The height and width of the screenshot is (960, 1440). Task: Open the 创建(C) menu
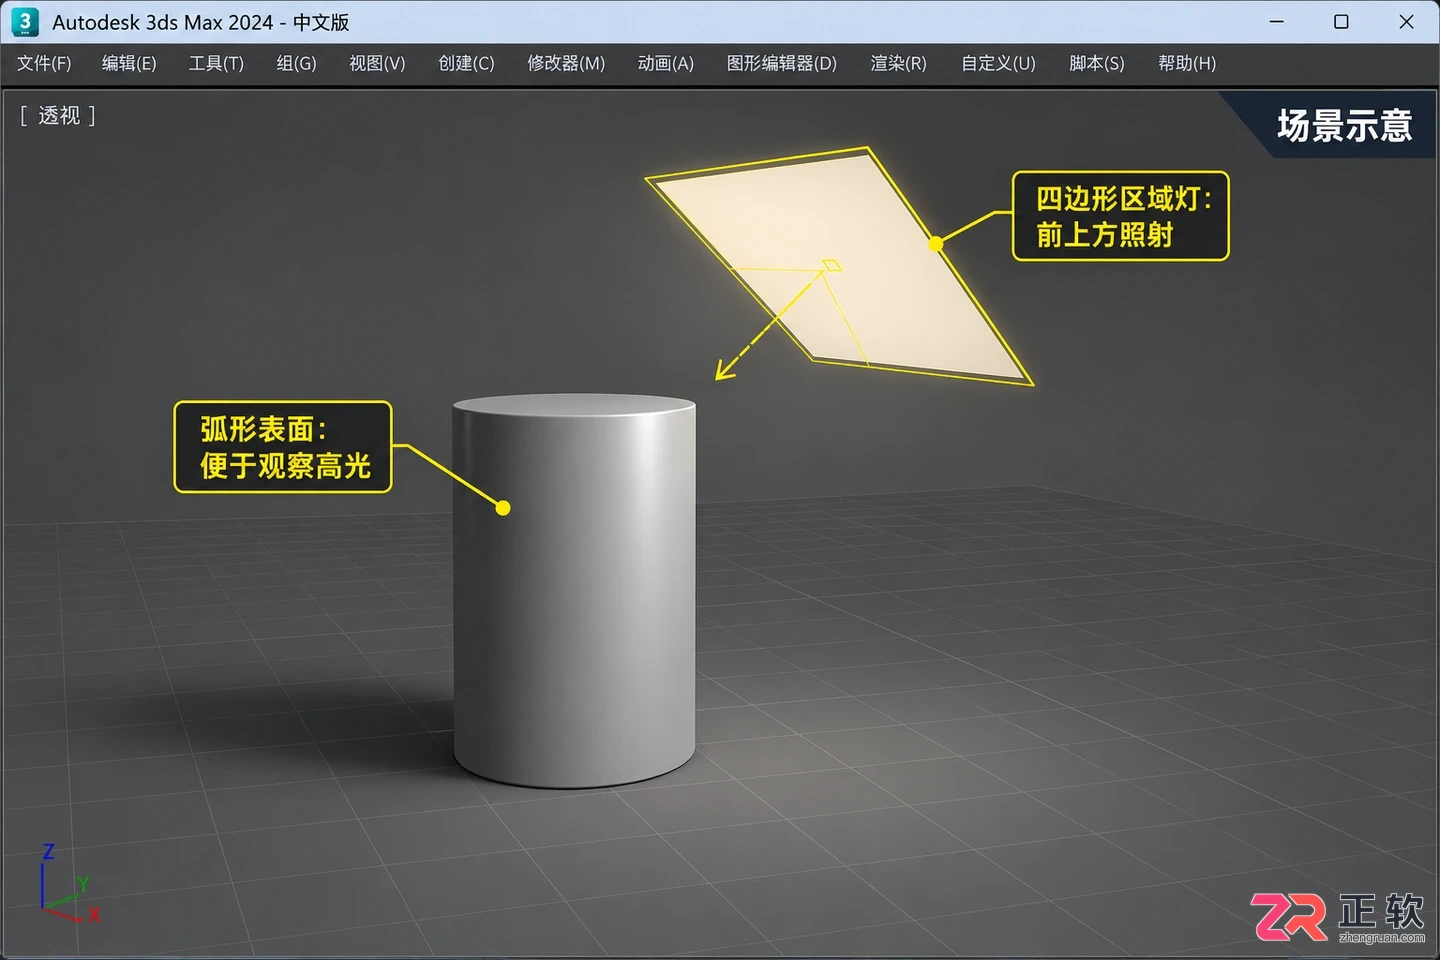[466, 63]
